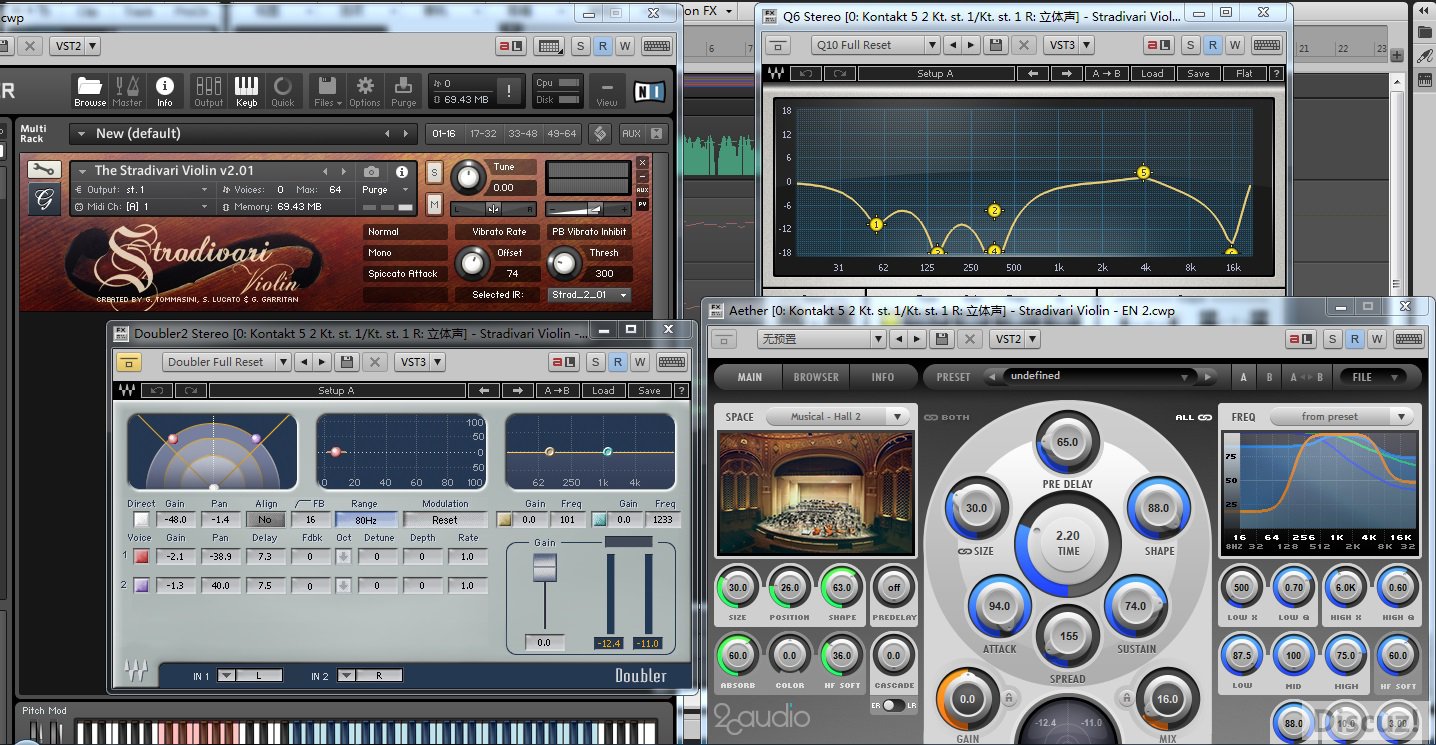Open Kontakt Master editor

tap(127, 91)
